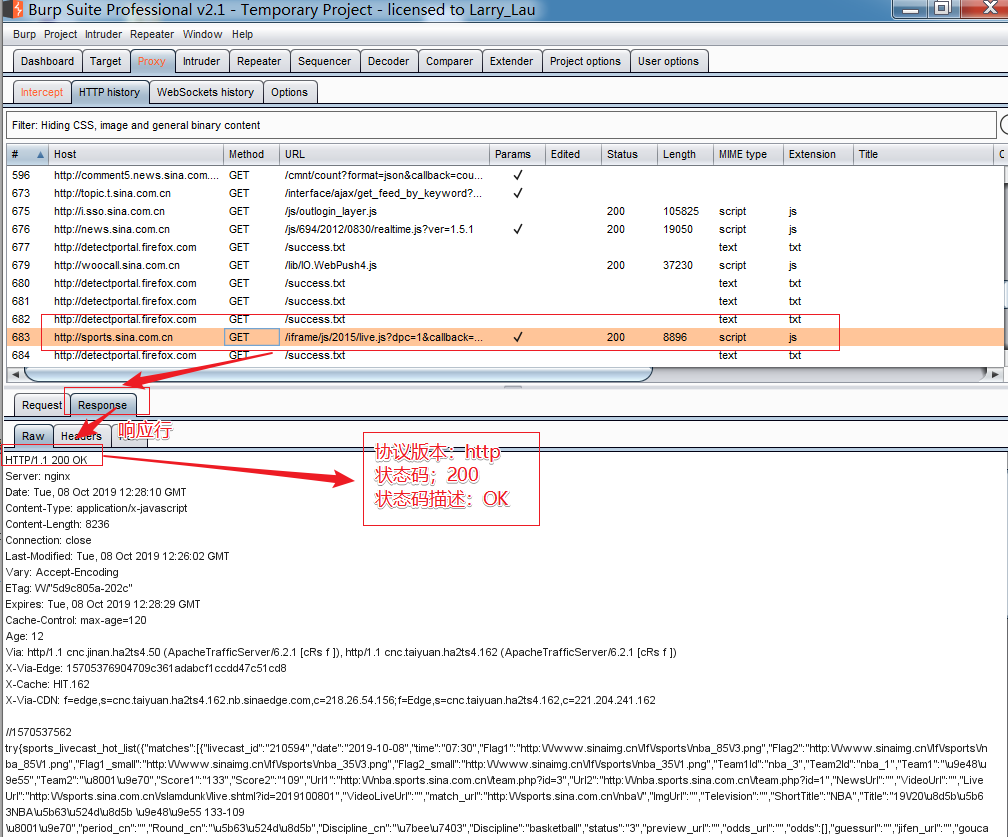This screenshot has height=837, width=1008.
Task: Select request row 676 news.sina.com.cn
Action: pos(505,229)
